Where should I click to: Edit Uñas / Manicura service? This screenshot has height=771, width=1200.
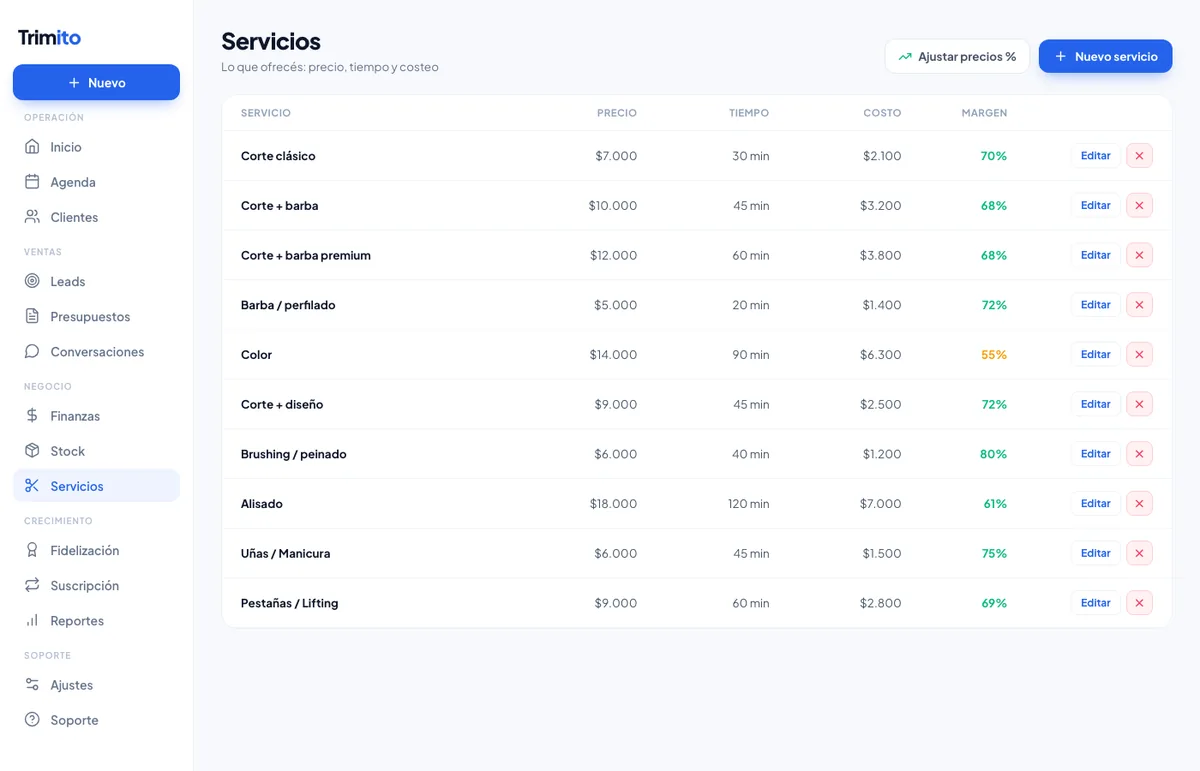click(x=1095, y=553)
